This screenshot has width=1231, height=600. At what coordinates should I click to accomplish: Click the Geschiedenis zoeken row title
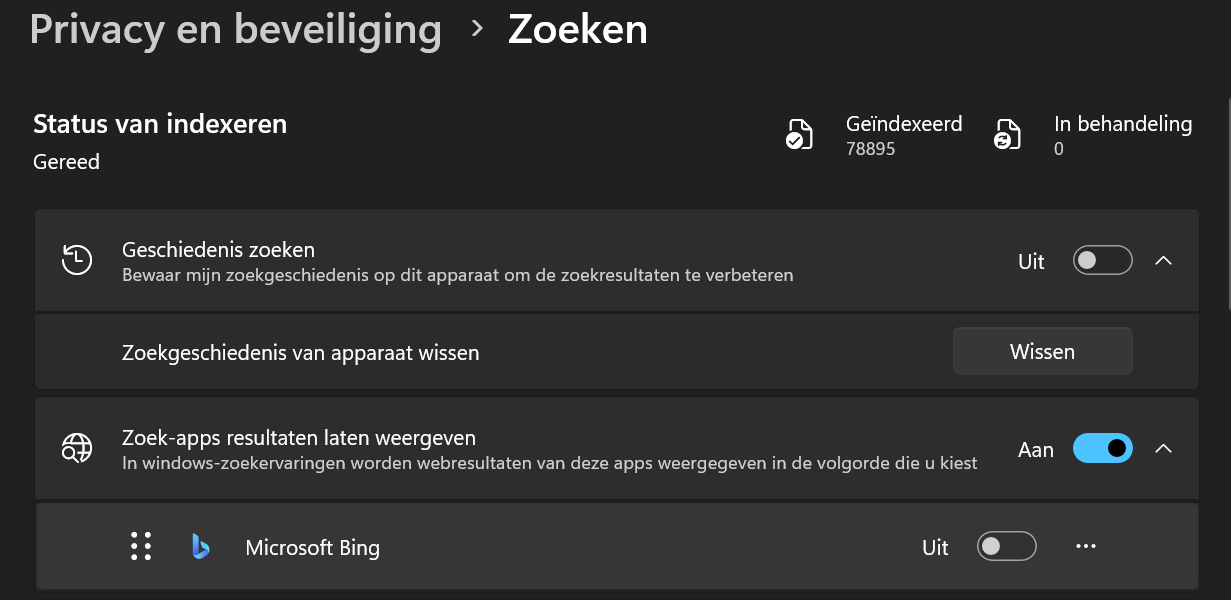point(218,249)
